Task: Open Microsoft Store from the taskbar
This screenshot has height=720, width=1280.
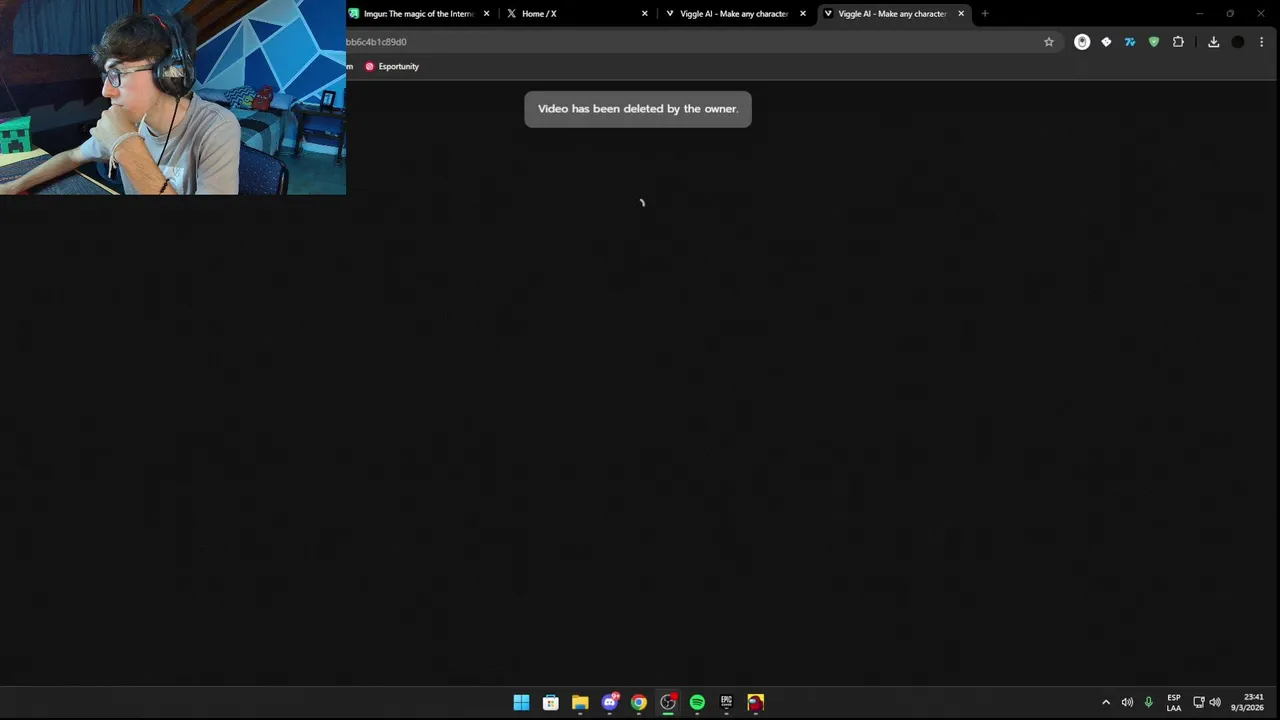Action: (x=550, y=702)
